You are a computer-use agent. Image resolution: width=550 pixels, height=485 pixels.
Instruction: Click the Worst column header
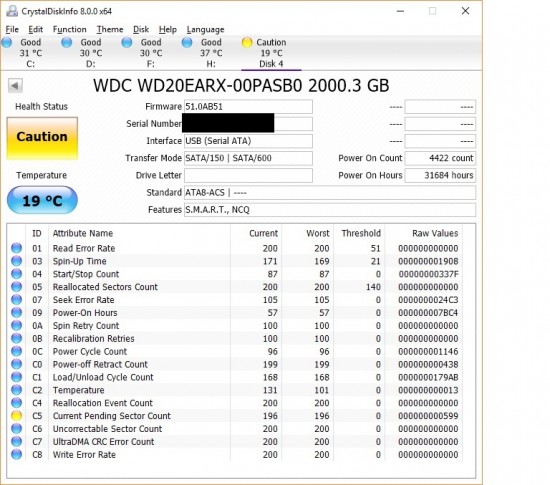(318, 233)
